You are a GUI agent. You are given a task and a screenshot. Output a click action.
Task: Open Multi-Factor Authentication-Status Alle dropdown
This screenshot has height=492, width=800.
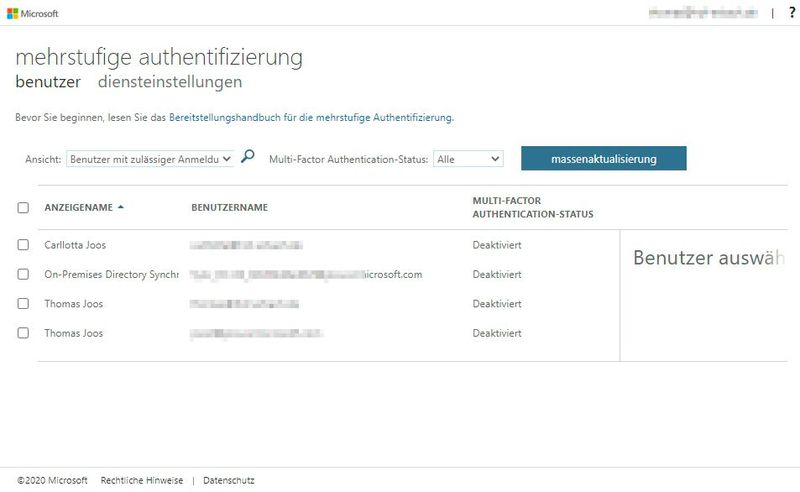[468, 159]
